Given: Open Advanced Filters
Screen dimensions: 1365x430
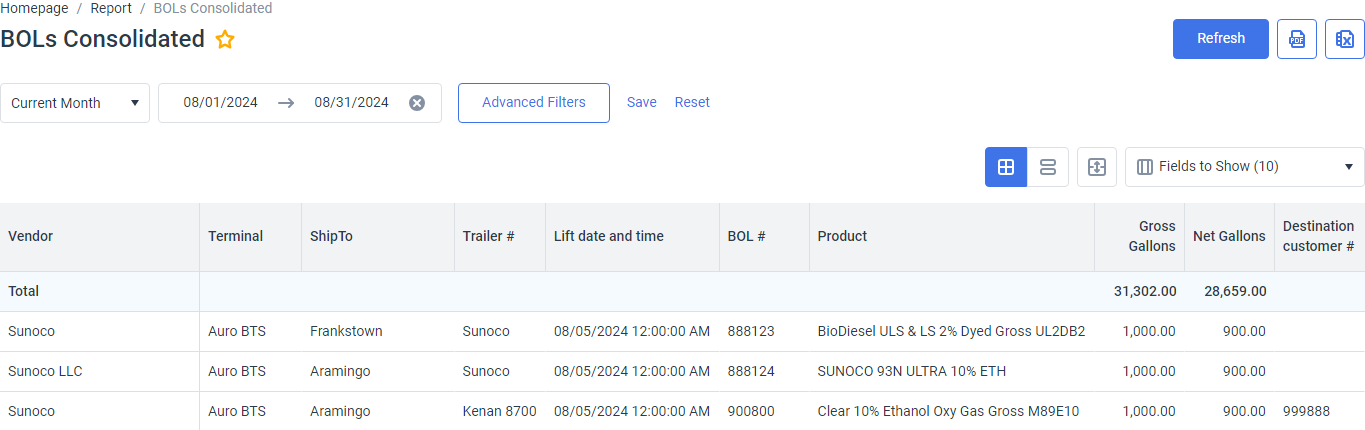Looking at the screenshot, I should [x=534, y=103].
